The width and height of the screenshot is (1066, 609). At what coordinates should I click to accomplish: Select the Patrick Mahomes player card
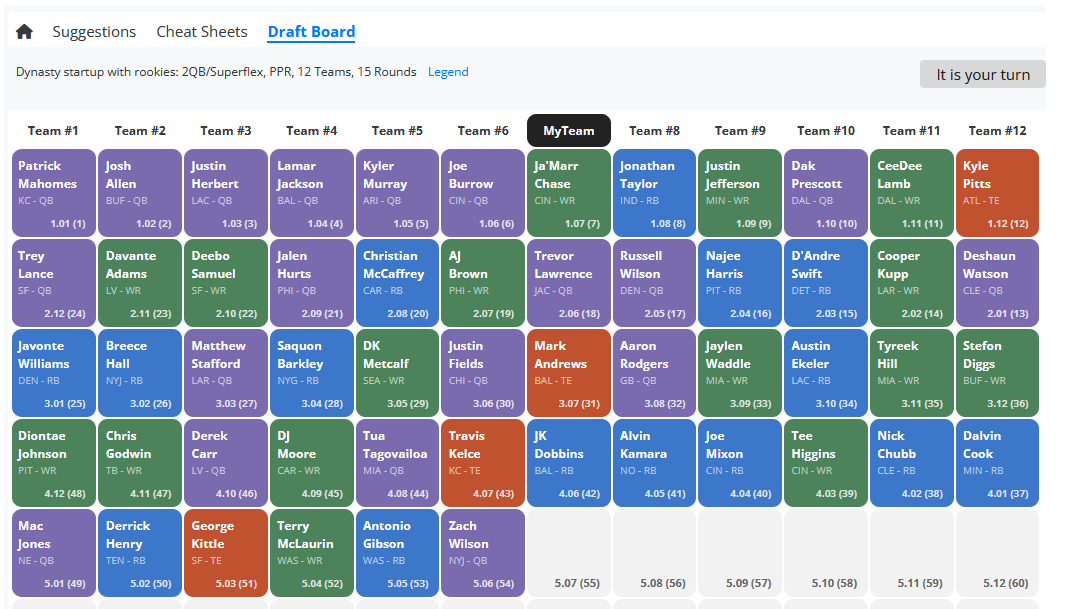[x=53, y=192]
